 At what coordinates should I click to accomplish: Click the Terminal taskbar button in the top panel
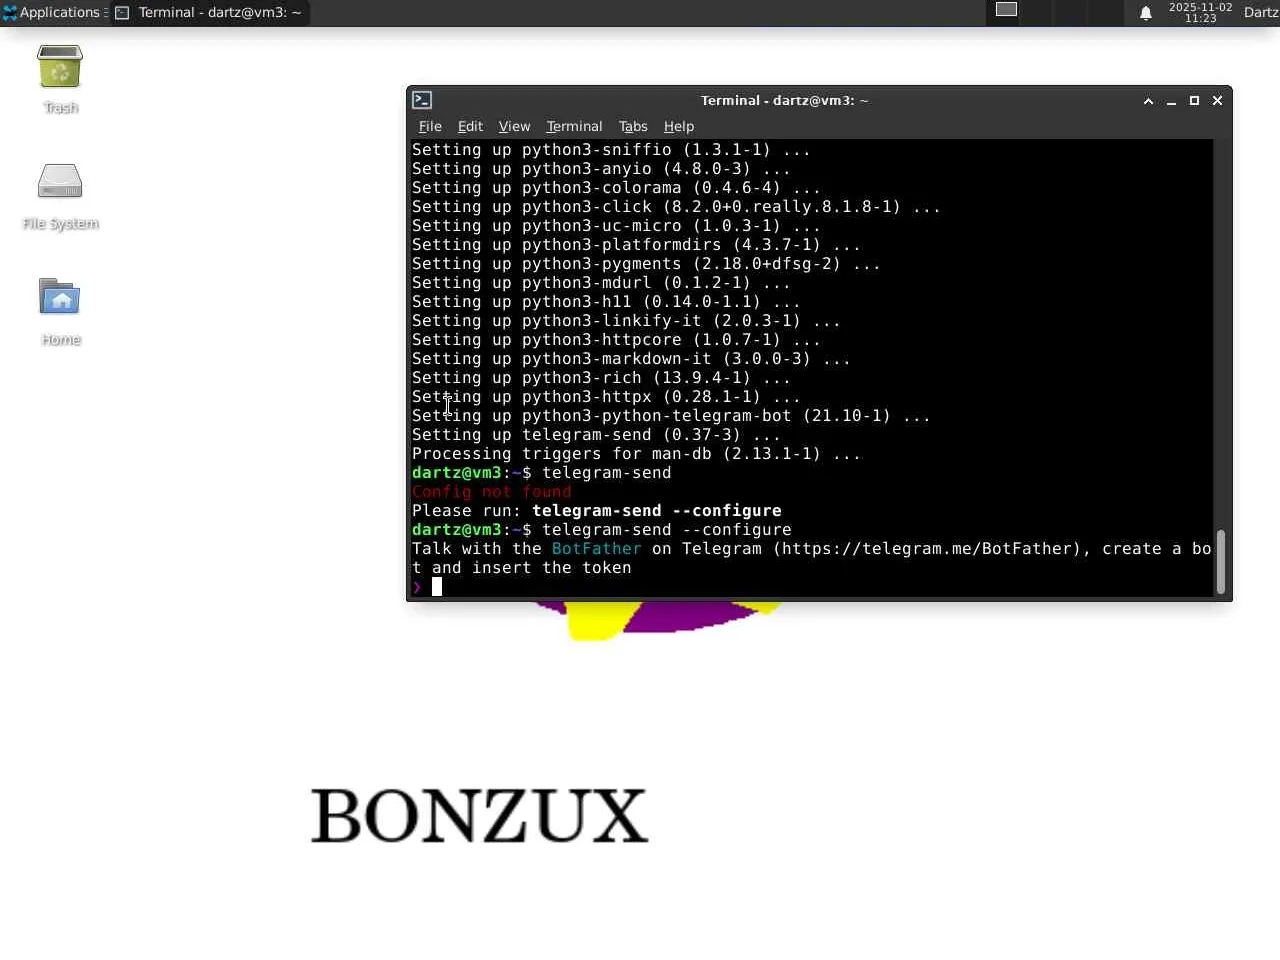208,13
